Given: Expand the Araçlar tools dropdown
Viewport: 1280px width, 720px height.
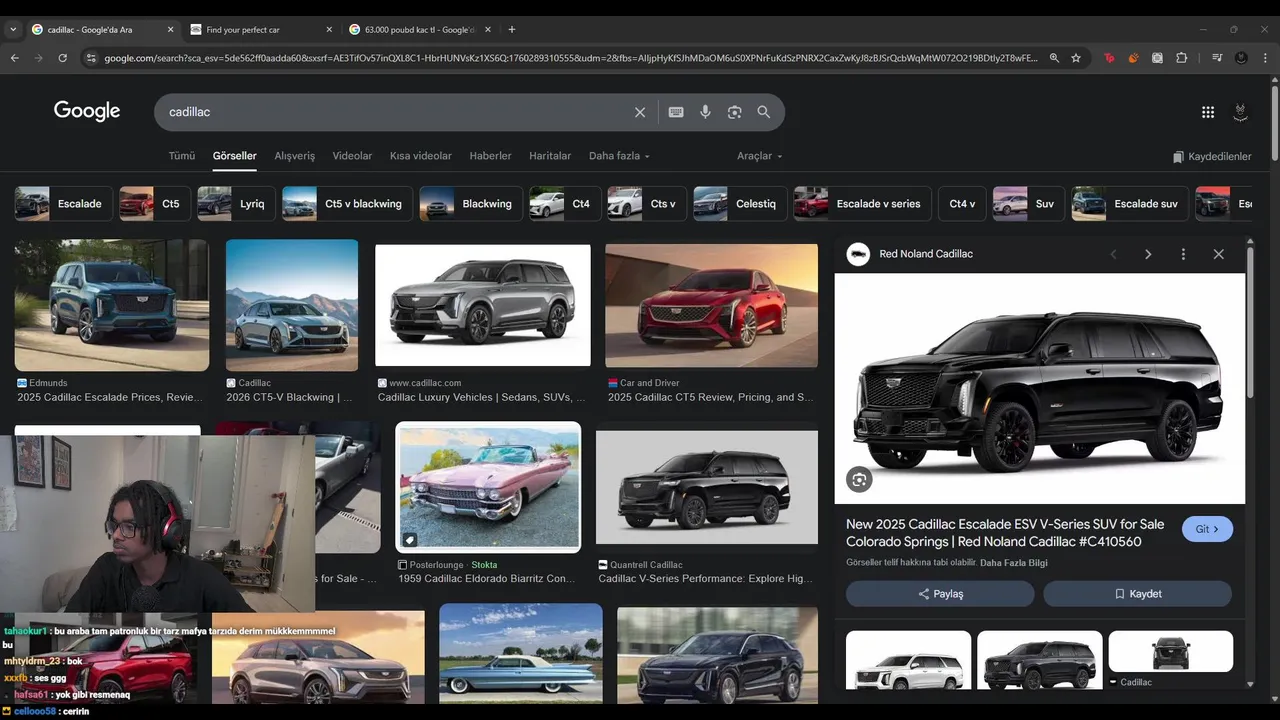Looking at the screenshot, I should (x=760, y=156).
